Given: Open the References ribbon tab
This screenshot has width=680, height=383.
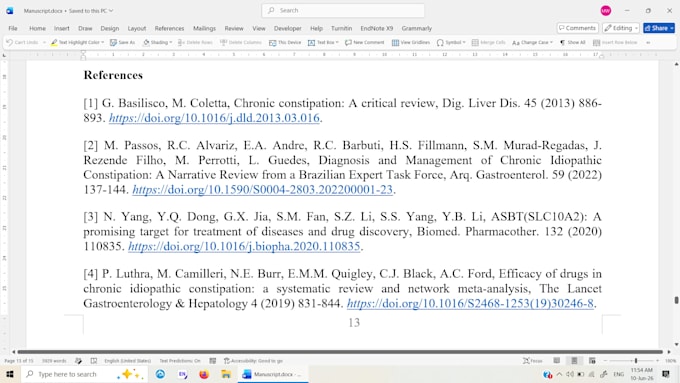Looking at the screenshot, I should pos(169,28).
